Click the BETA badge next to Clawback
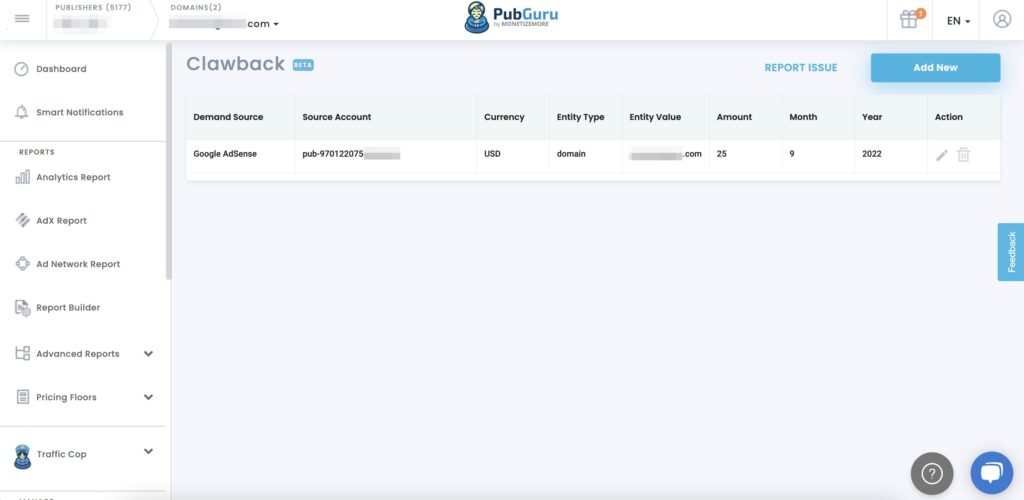This screenshot has width=1024, height=500. click(303, 65)
